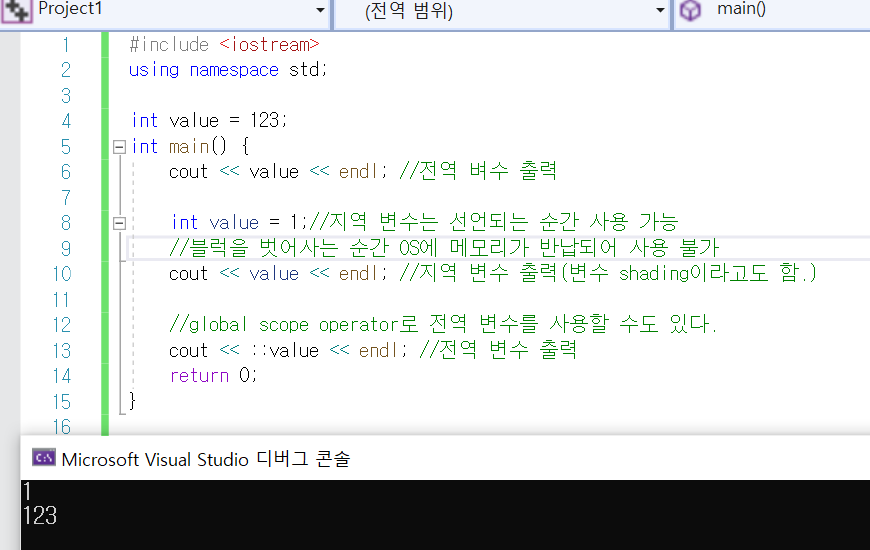This screenshot has height=550, width=870.
Task: Click the debug console window icon
Action: pyautogui.click(x=44, y=458)
